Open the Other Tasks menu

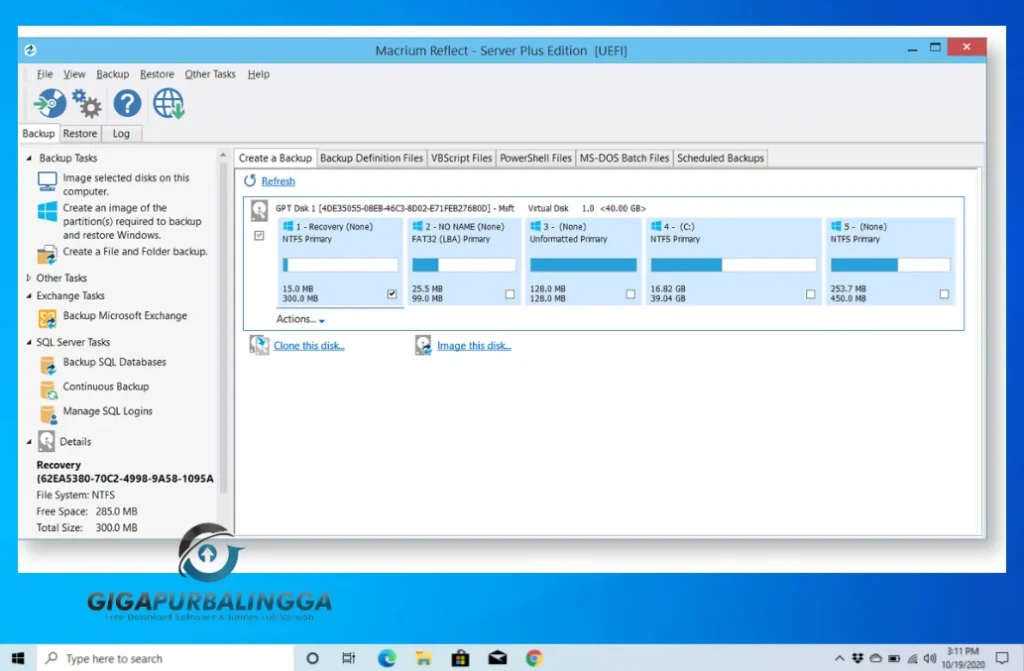coord(209,73)
